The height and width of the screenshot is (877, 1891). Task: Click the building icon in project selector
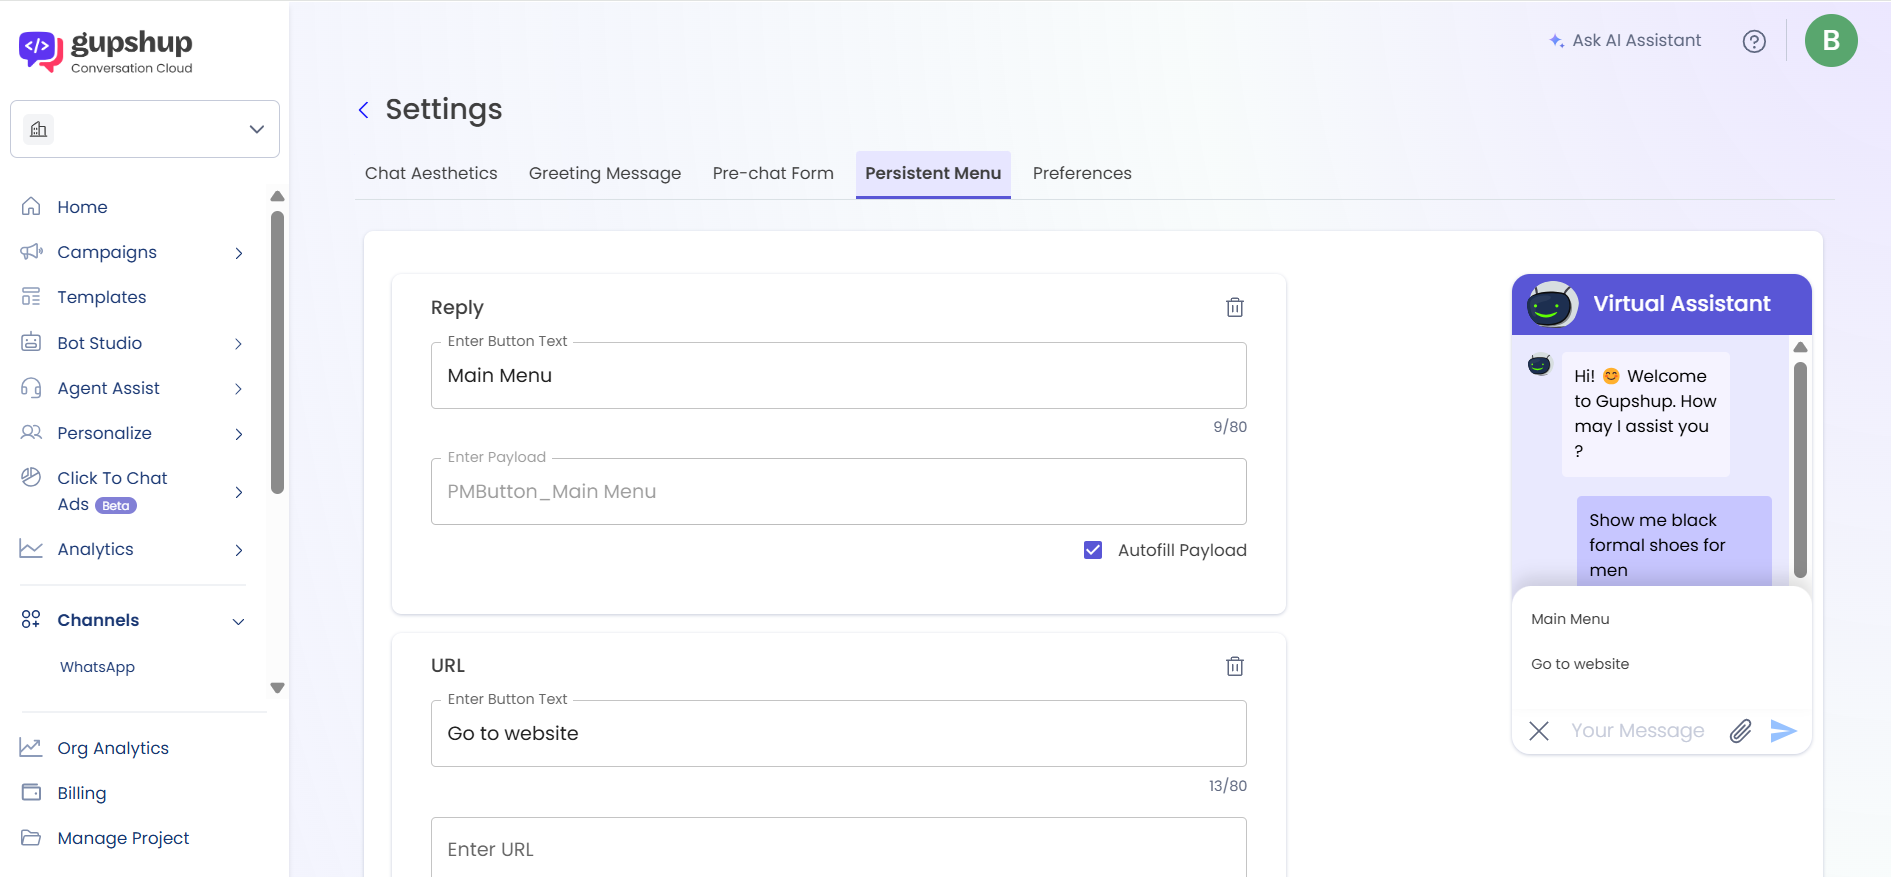pos(39,129)
